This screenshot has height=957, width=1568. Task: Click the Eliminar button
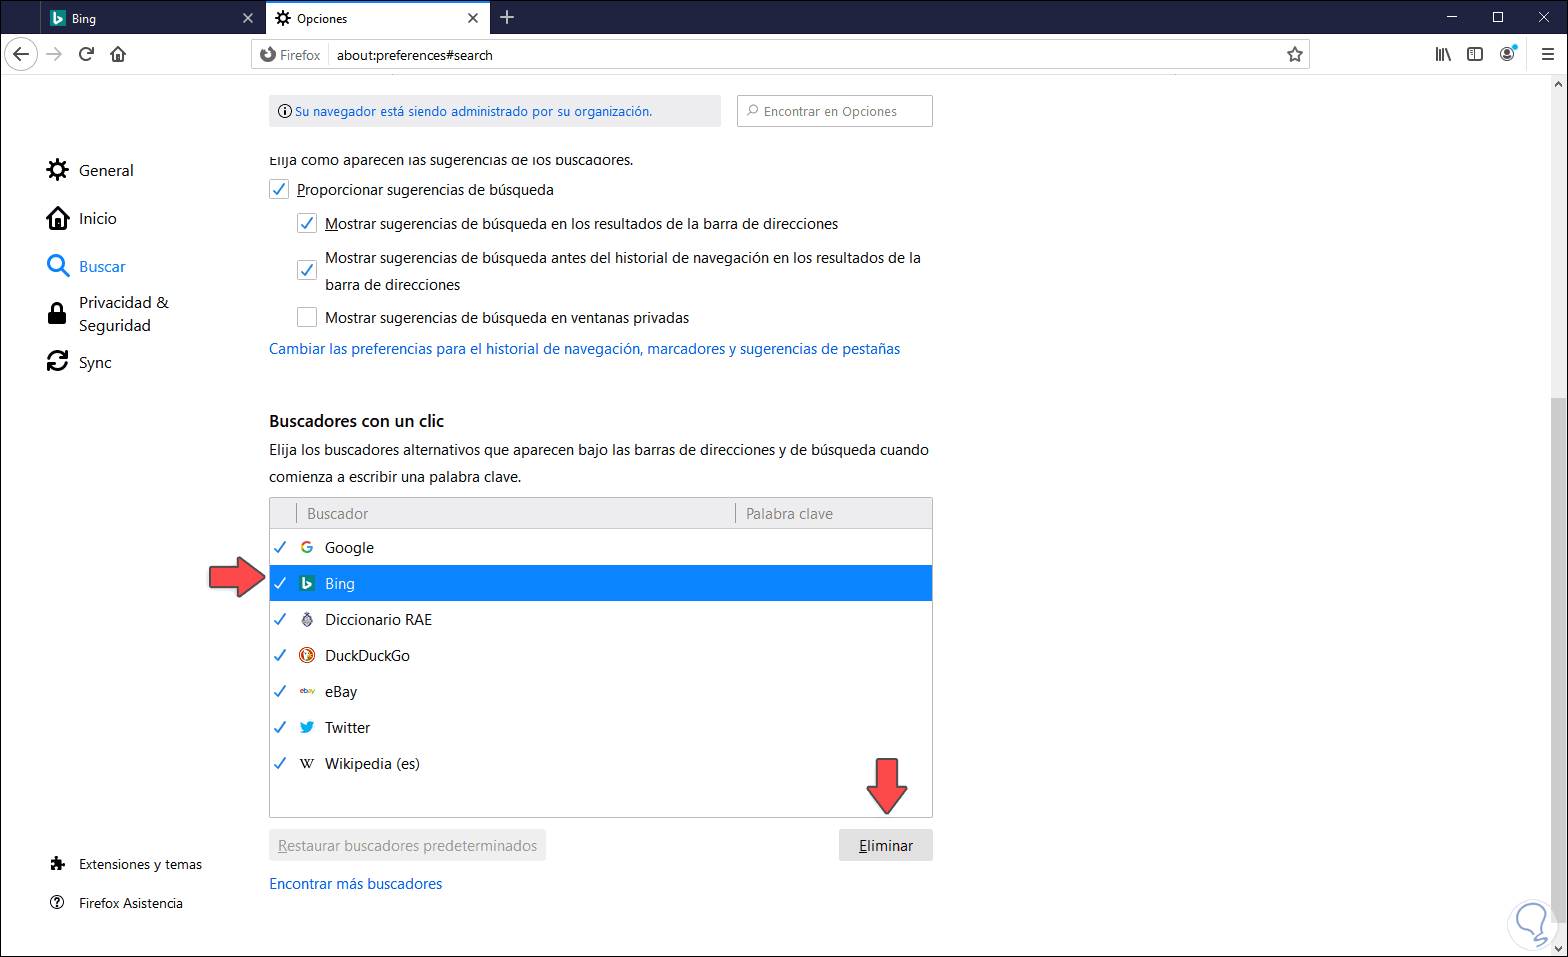pos(886,845)
